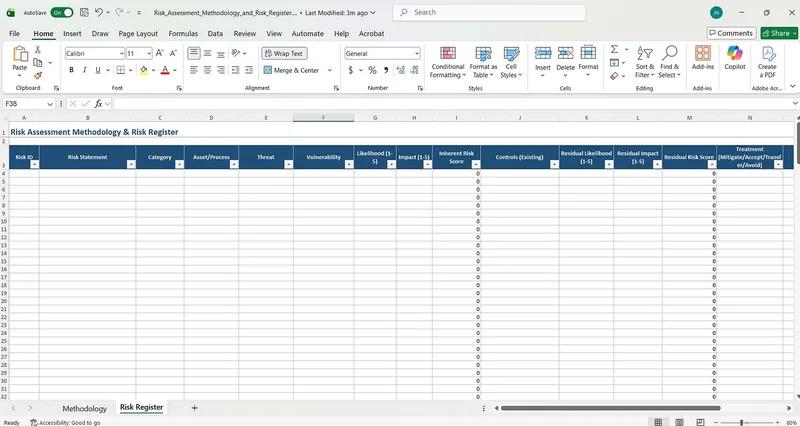Image resolution: width=800 pixels, height=426 pixels.
Task: Open the Data ribbon tab
Action: [x=215, y=33]
